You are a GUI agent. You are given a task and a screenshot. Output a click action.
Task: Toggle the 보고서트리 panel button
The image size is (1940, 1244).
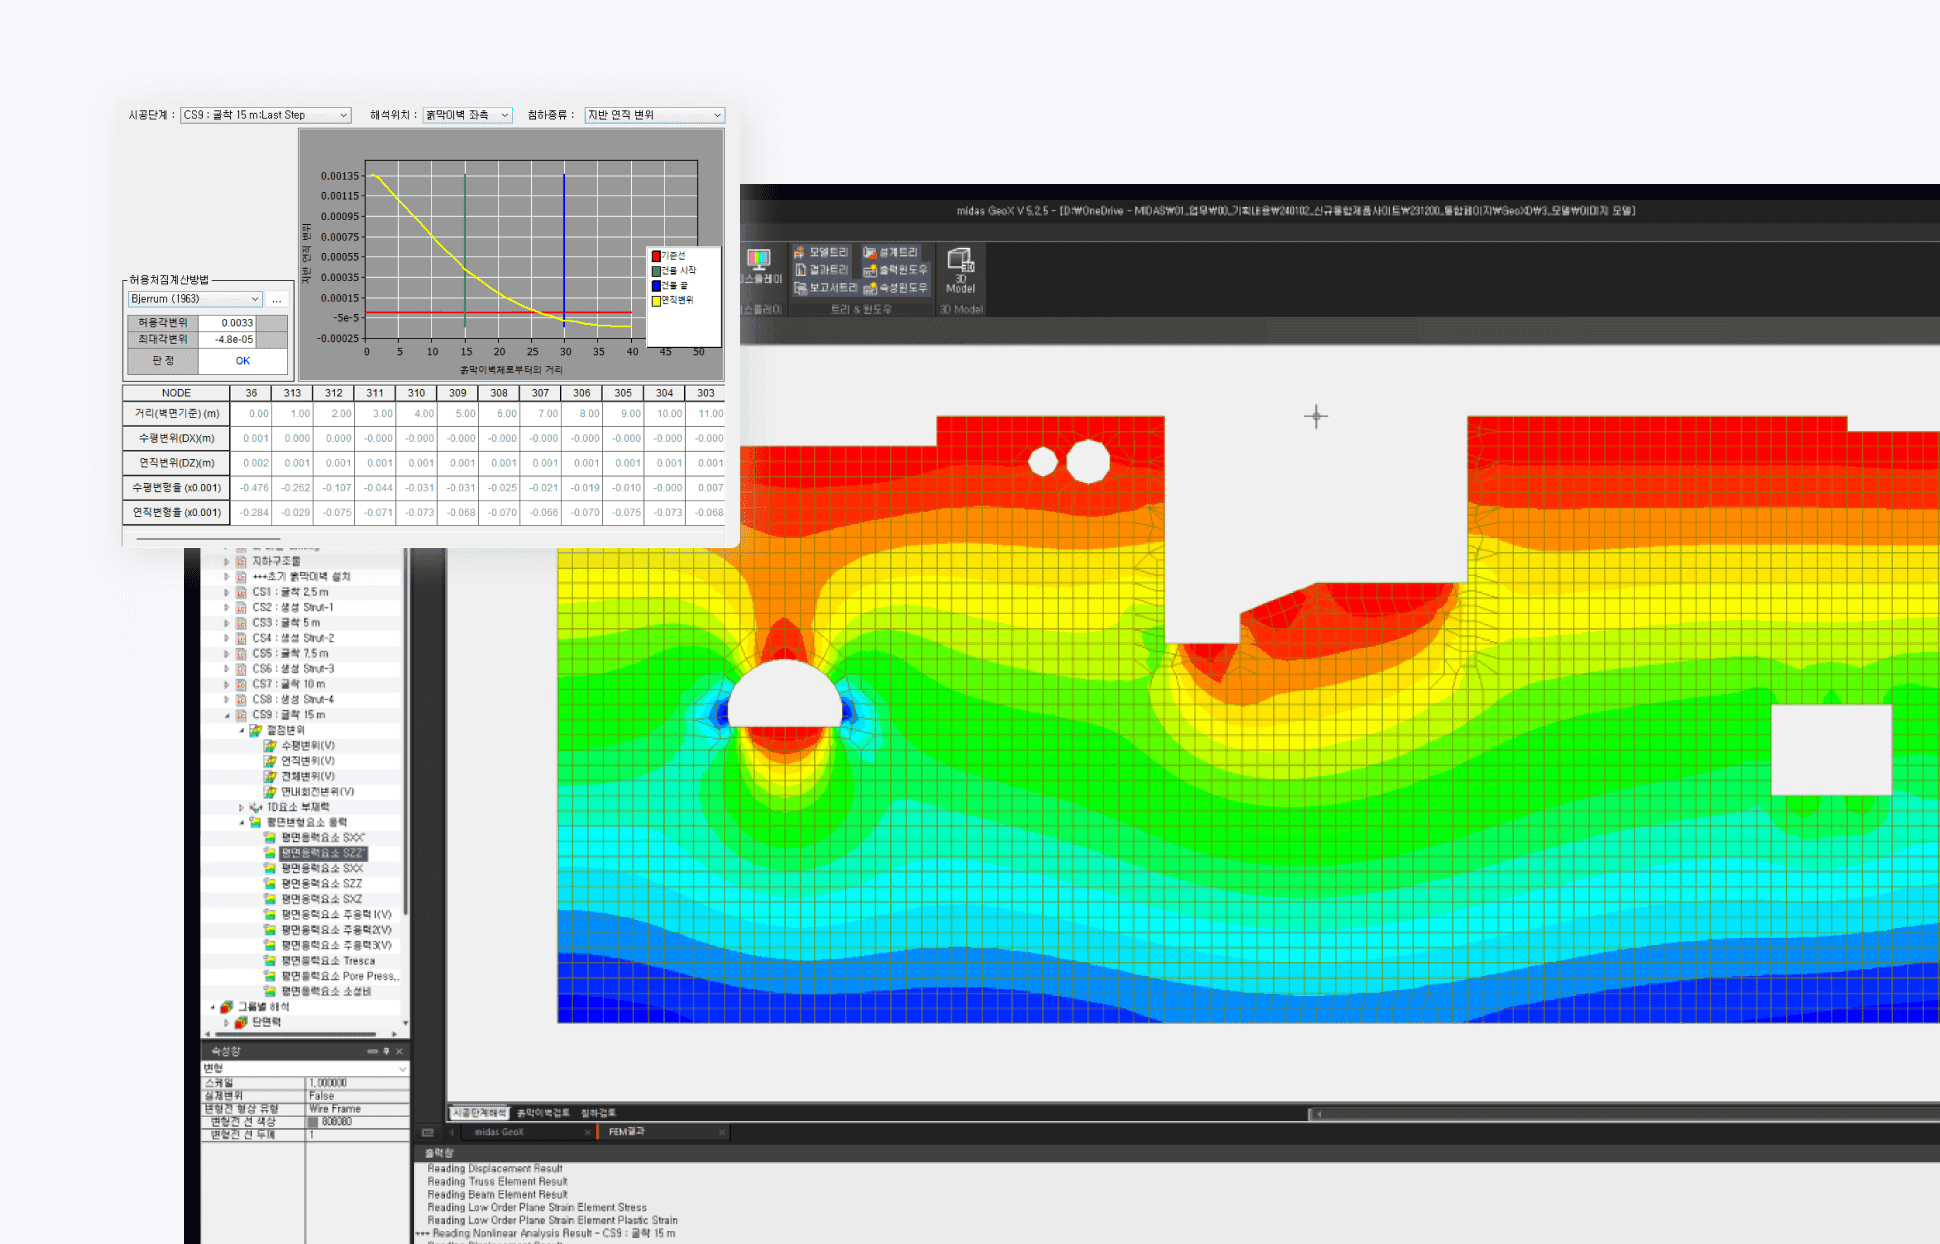pyautogui.click(x=825, y=288)
